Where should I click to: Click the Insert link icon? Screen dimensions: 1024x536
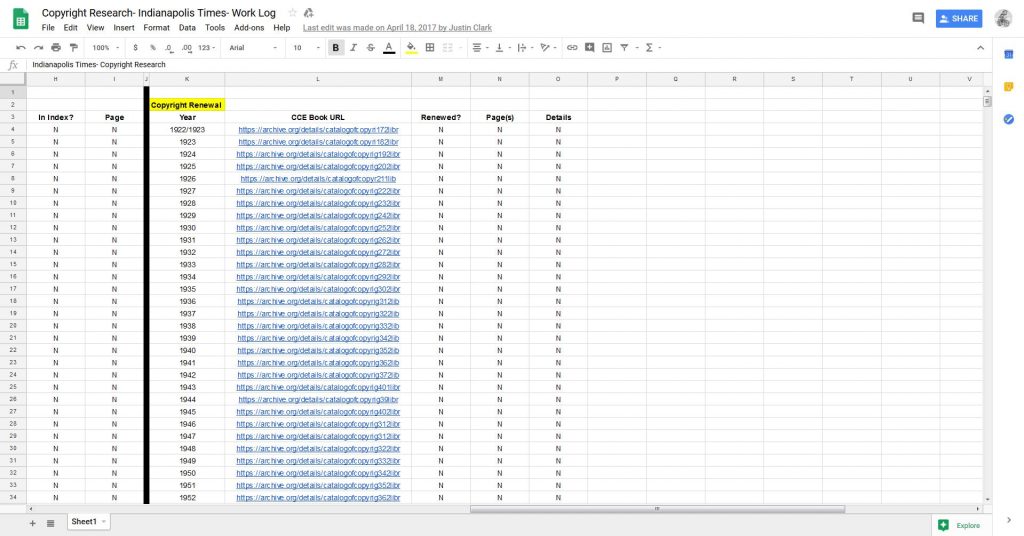tap(572, 48)
